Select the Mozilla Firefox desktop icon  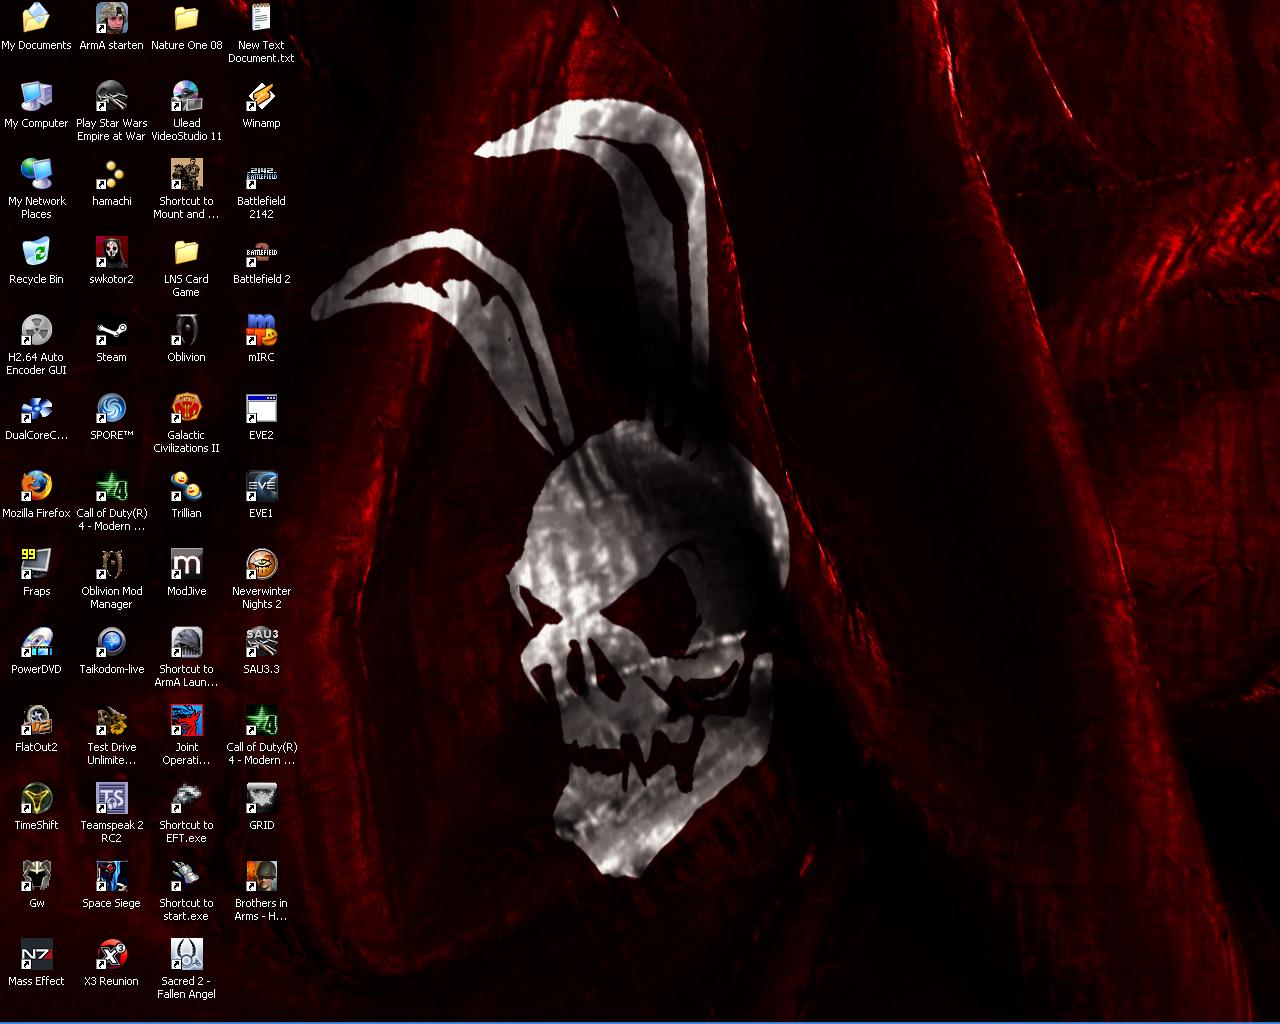(x=36, y=487)
